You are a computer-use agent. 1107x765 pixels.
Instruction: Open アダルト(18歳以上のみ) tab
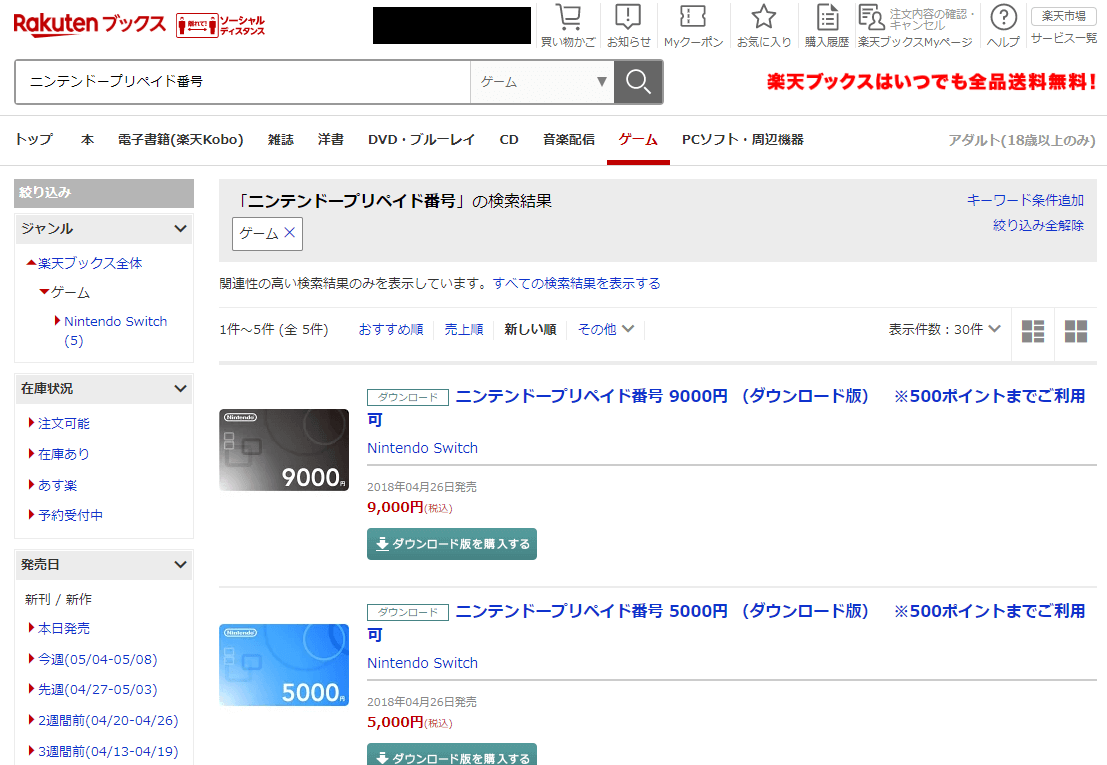click(1022, 140)
